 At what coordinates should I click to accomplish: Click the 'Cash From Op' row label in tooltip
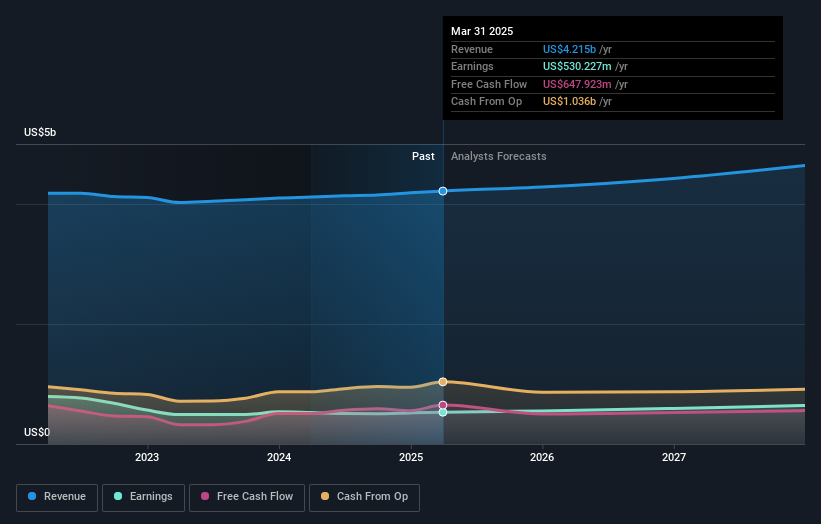coord(486,102)
